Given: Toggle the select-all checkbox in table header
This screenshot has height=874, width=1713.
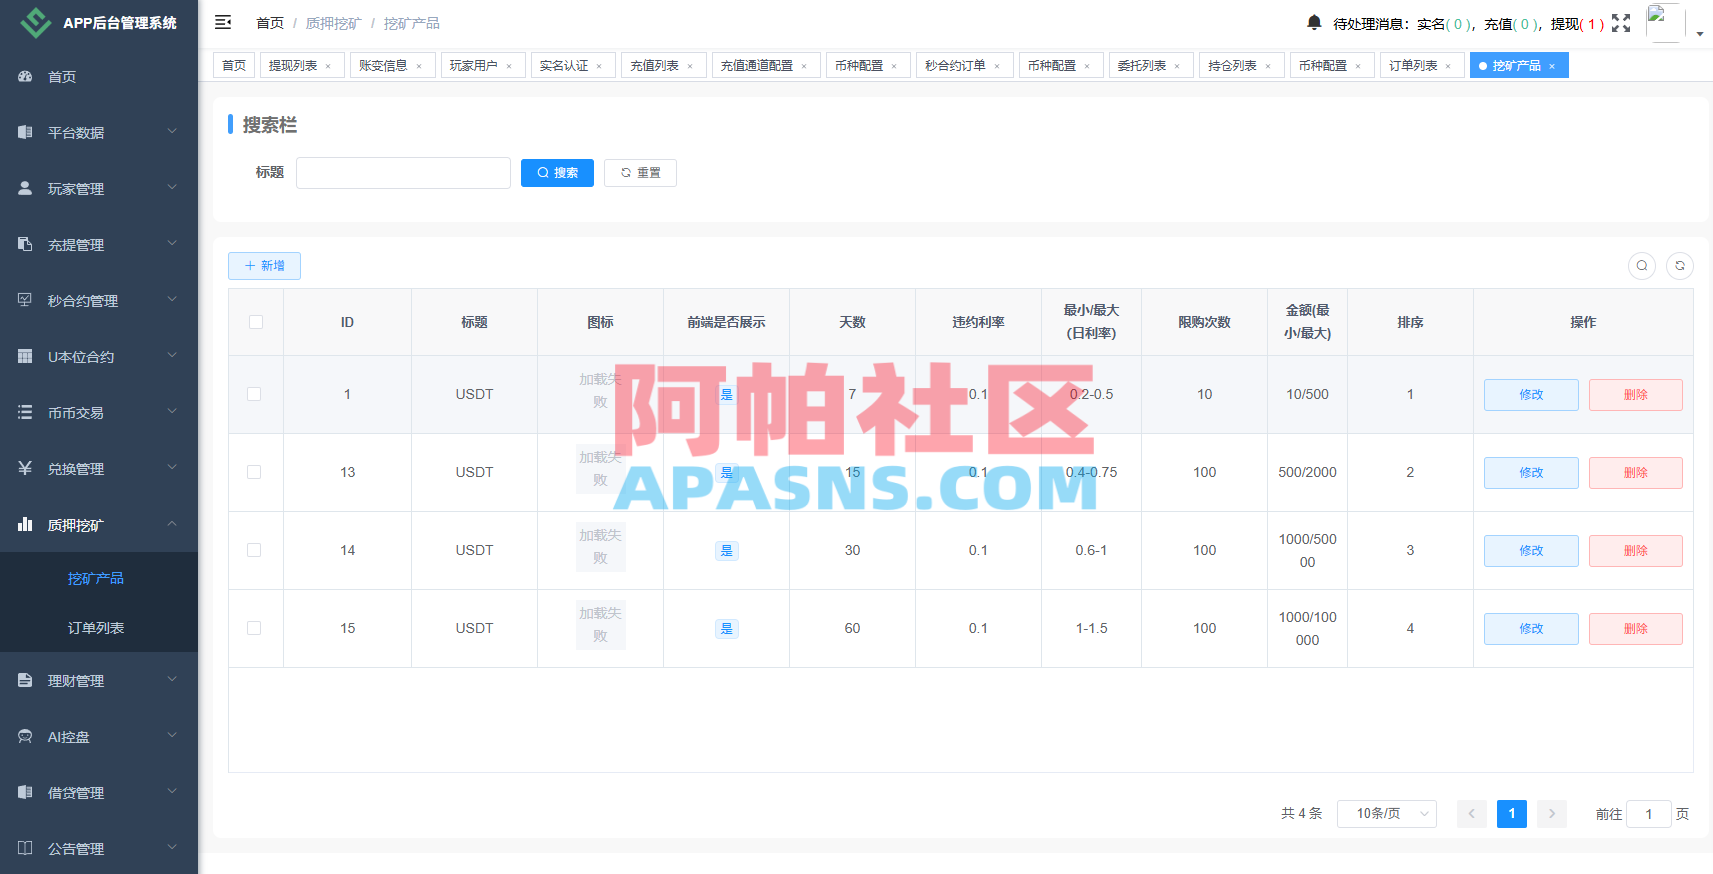Looking at the screenshot, I should click(x=256, y=322).
